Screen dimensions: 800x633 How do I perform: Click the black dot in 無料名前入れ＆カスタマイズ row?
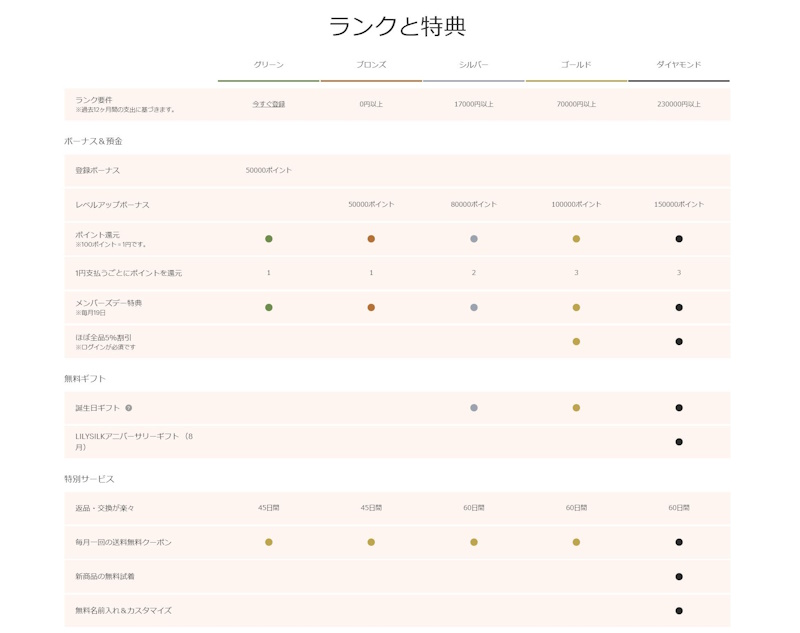679,611
